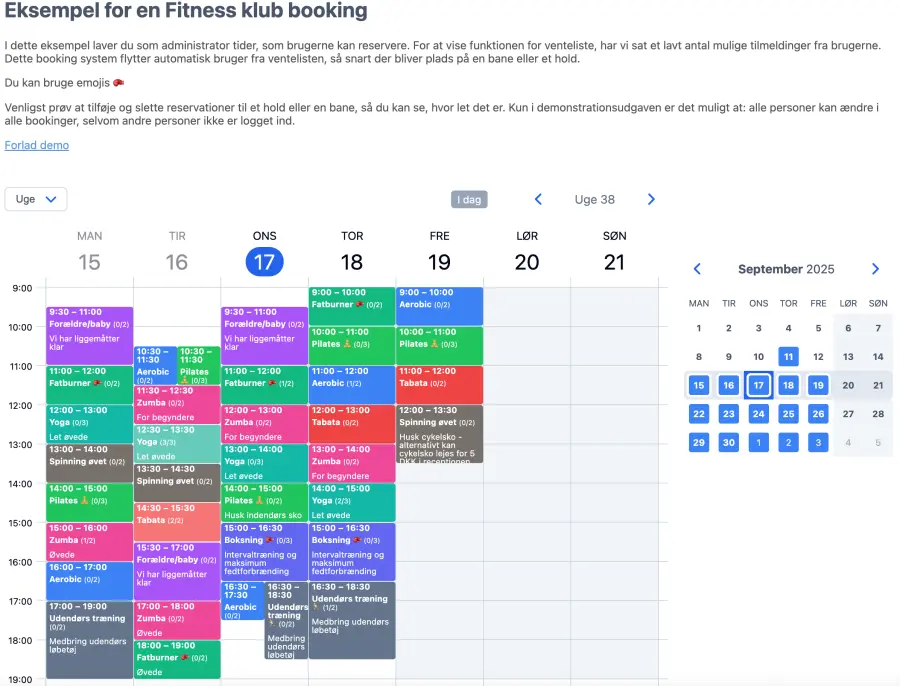Select September 30 in mini calendar
Screen dimensions: 900x686
click(x=729, y=442)
